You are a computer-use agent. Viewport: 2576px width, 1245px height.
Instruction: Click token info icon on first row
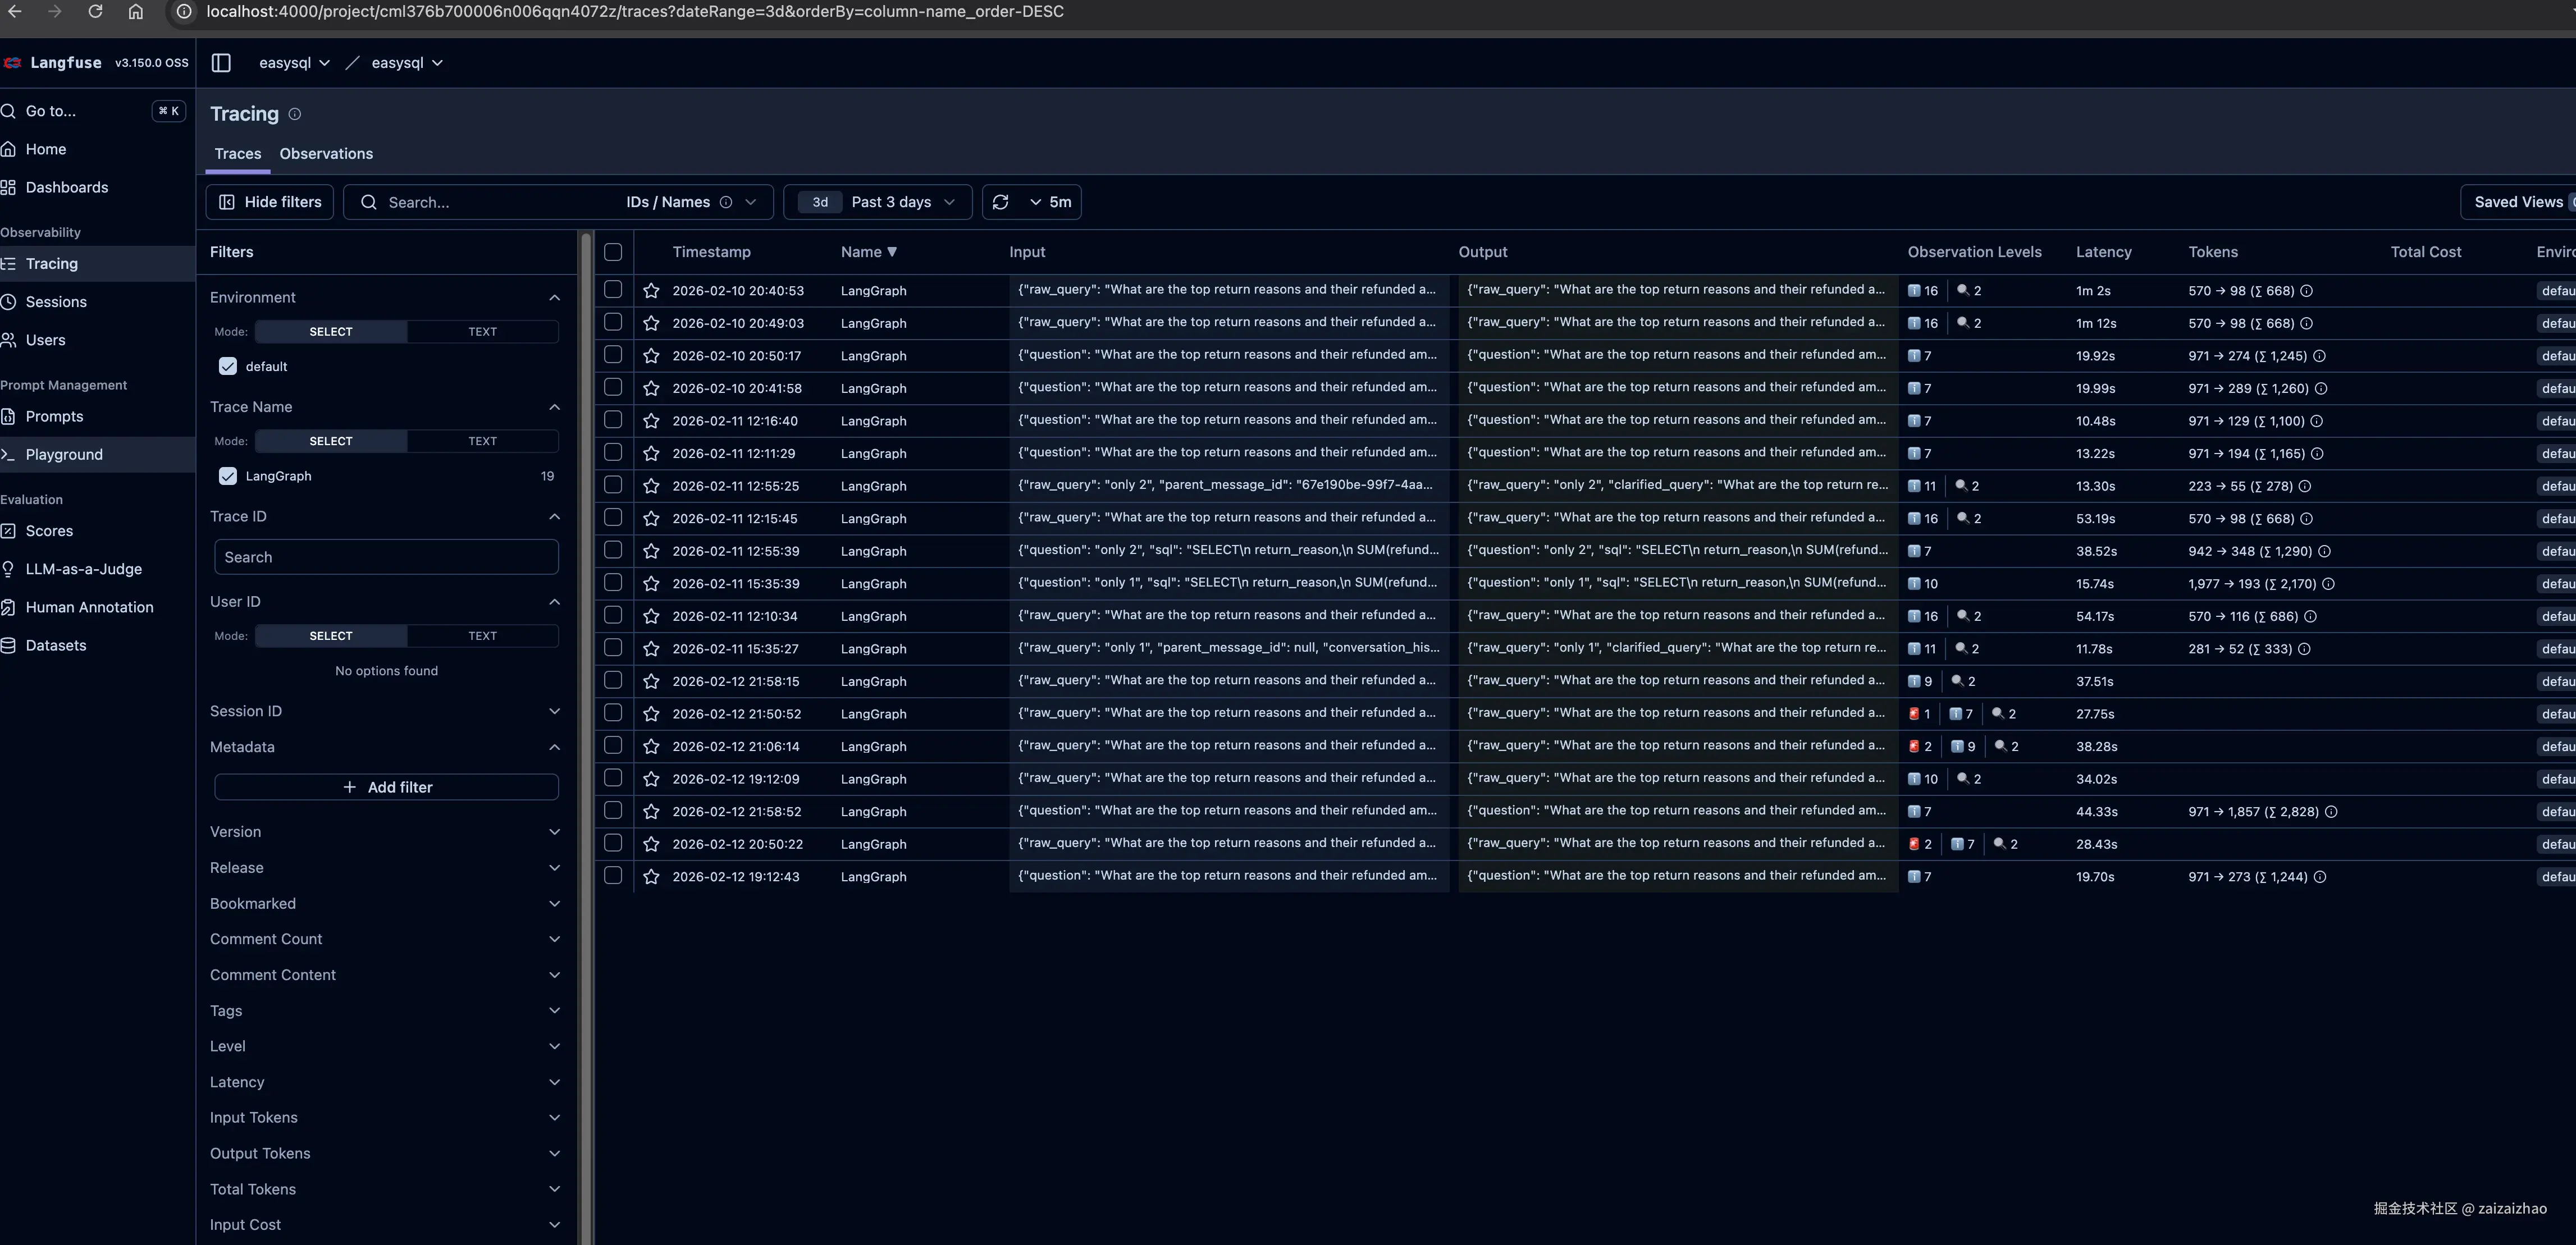coord(2306,291)
